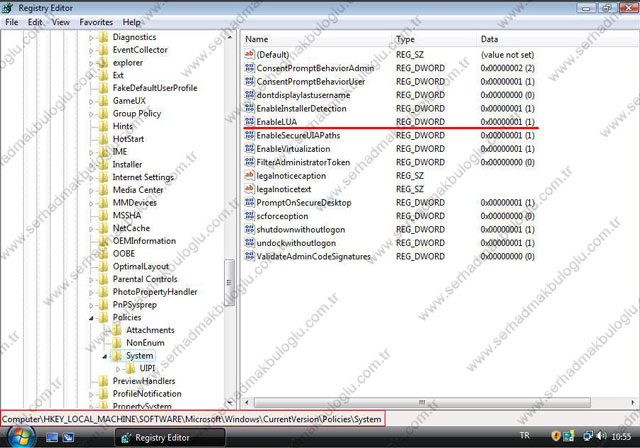Open the View menu
Image resolution: width=640 pixels, height=448 pixels.
(60, 22)
